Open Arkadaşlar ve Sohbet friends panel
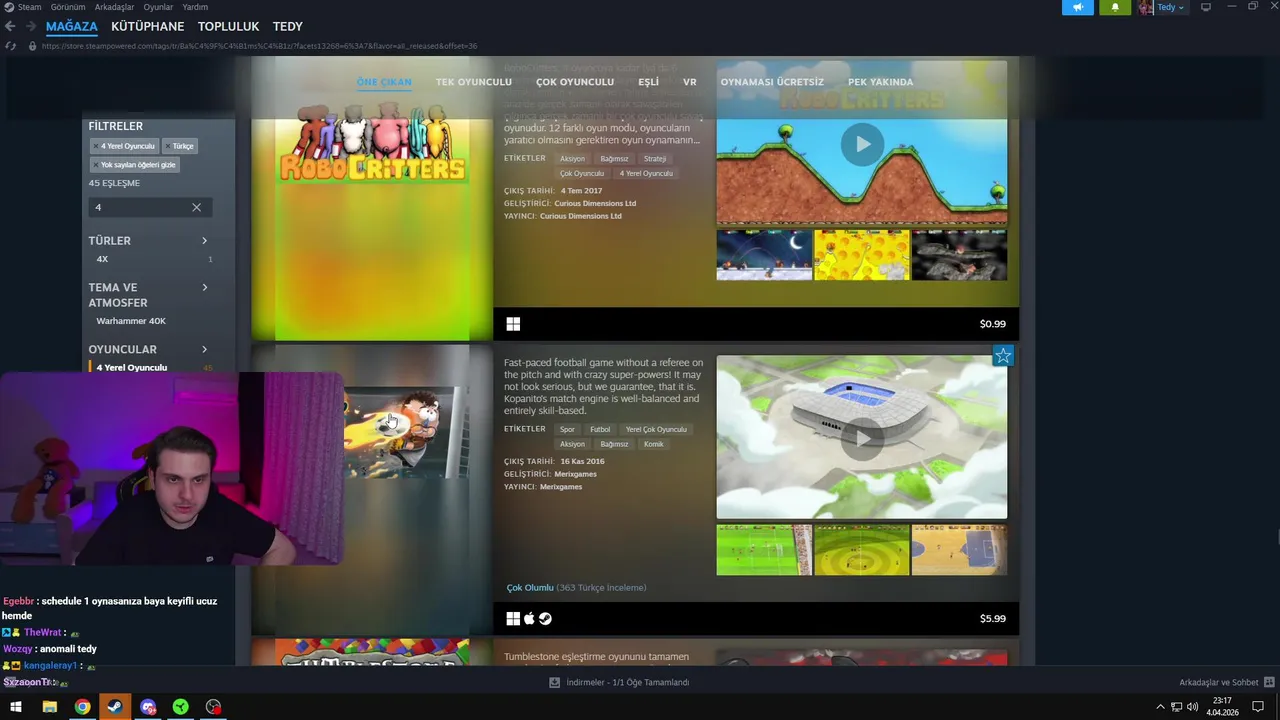Screen dimensions: 1280x720 pos(1226,683)
